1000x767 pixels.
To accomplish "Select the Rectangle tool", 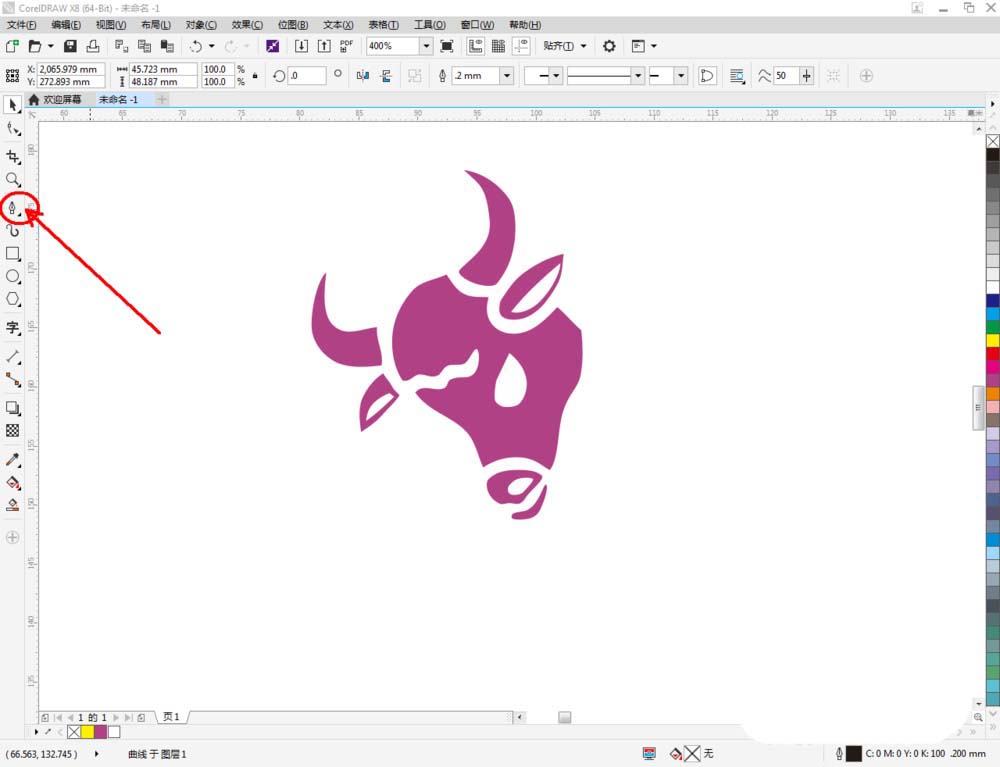I will tap(13, 254).
